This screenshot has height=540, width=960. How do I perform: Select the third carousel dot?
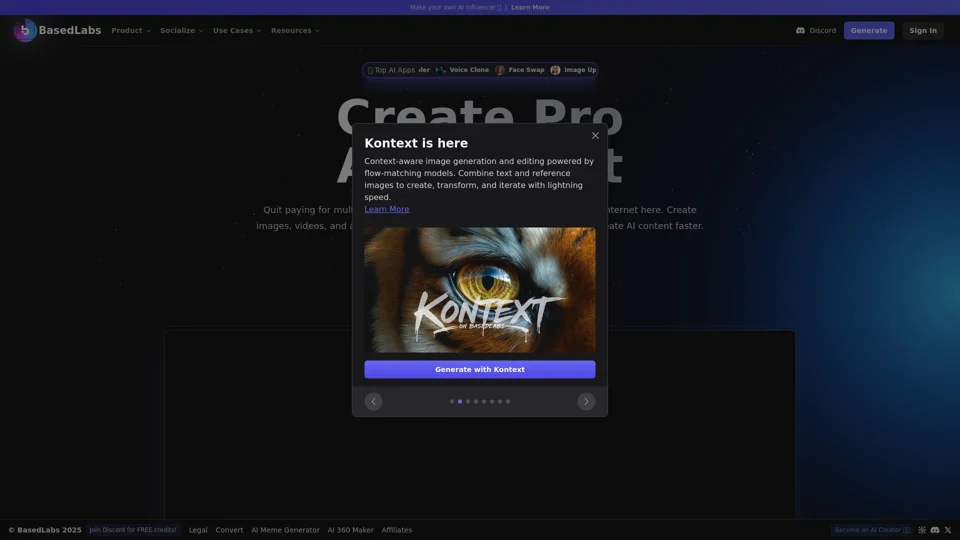point(468,402)
